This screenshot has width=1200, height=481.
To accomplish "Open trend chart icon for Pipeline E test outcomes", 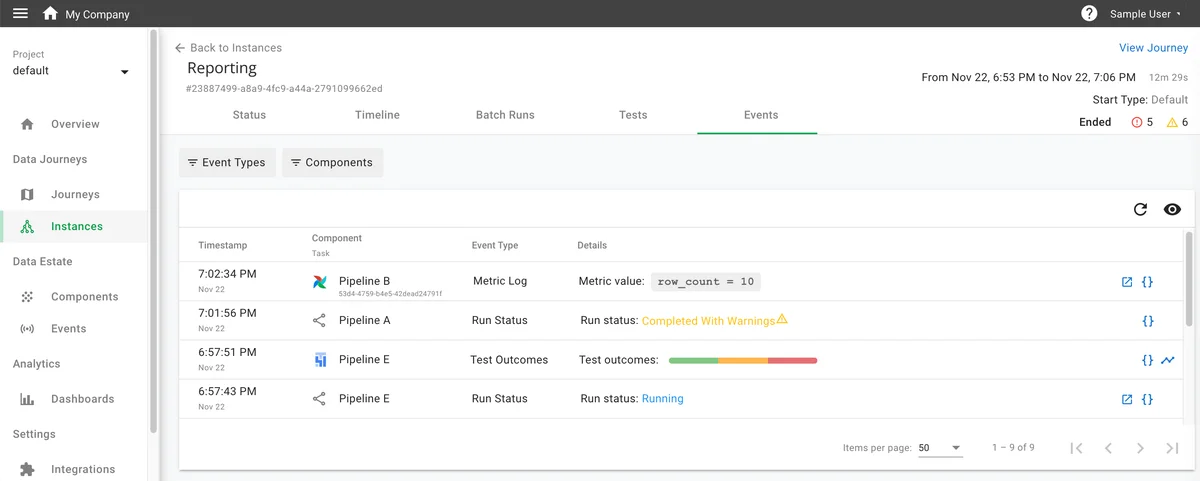I will pos(1168,360).
